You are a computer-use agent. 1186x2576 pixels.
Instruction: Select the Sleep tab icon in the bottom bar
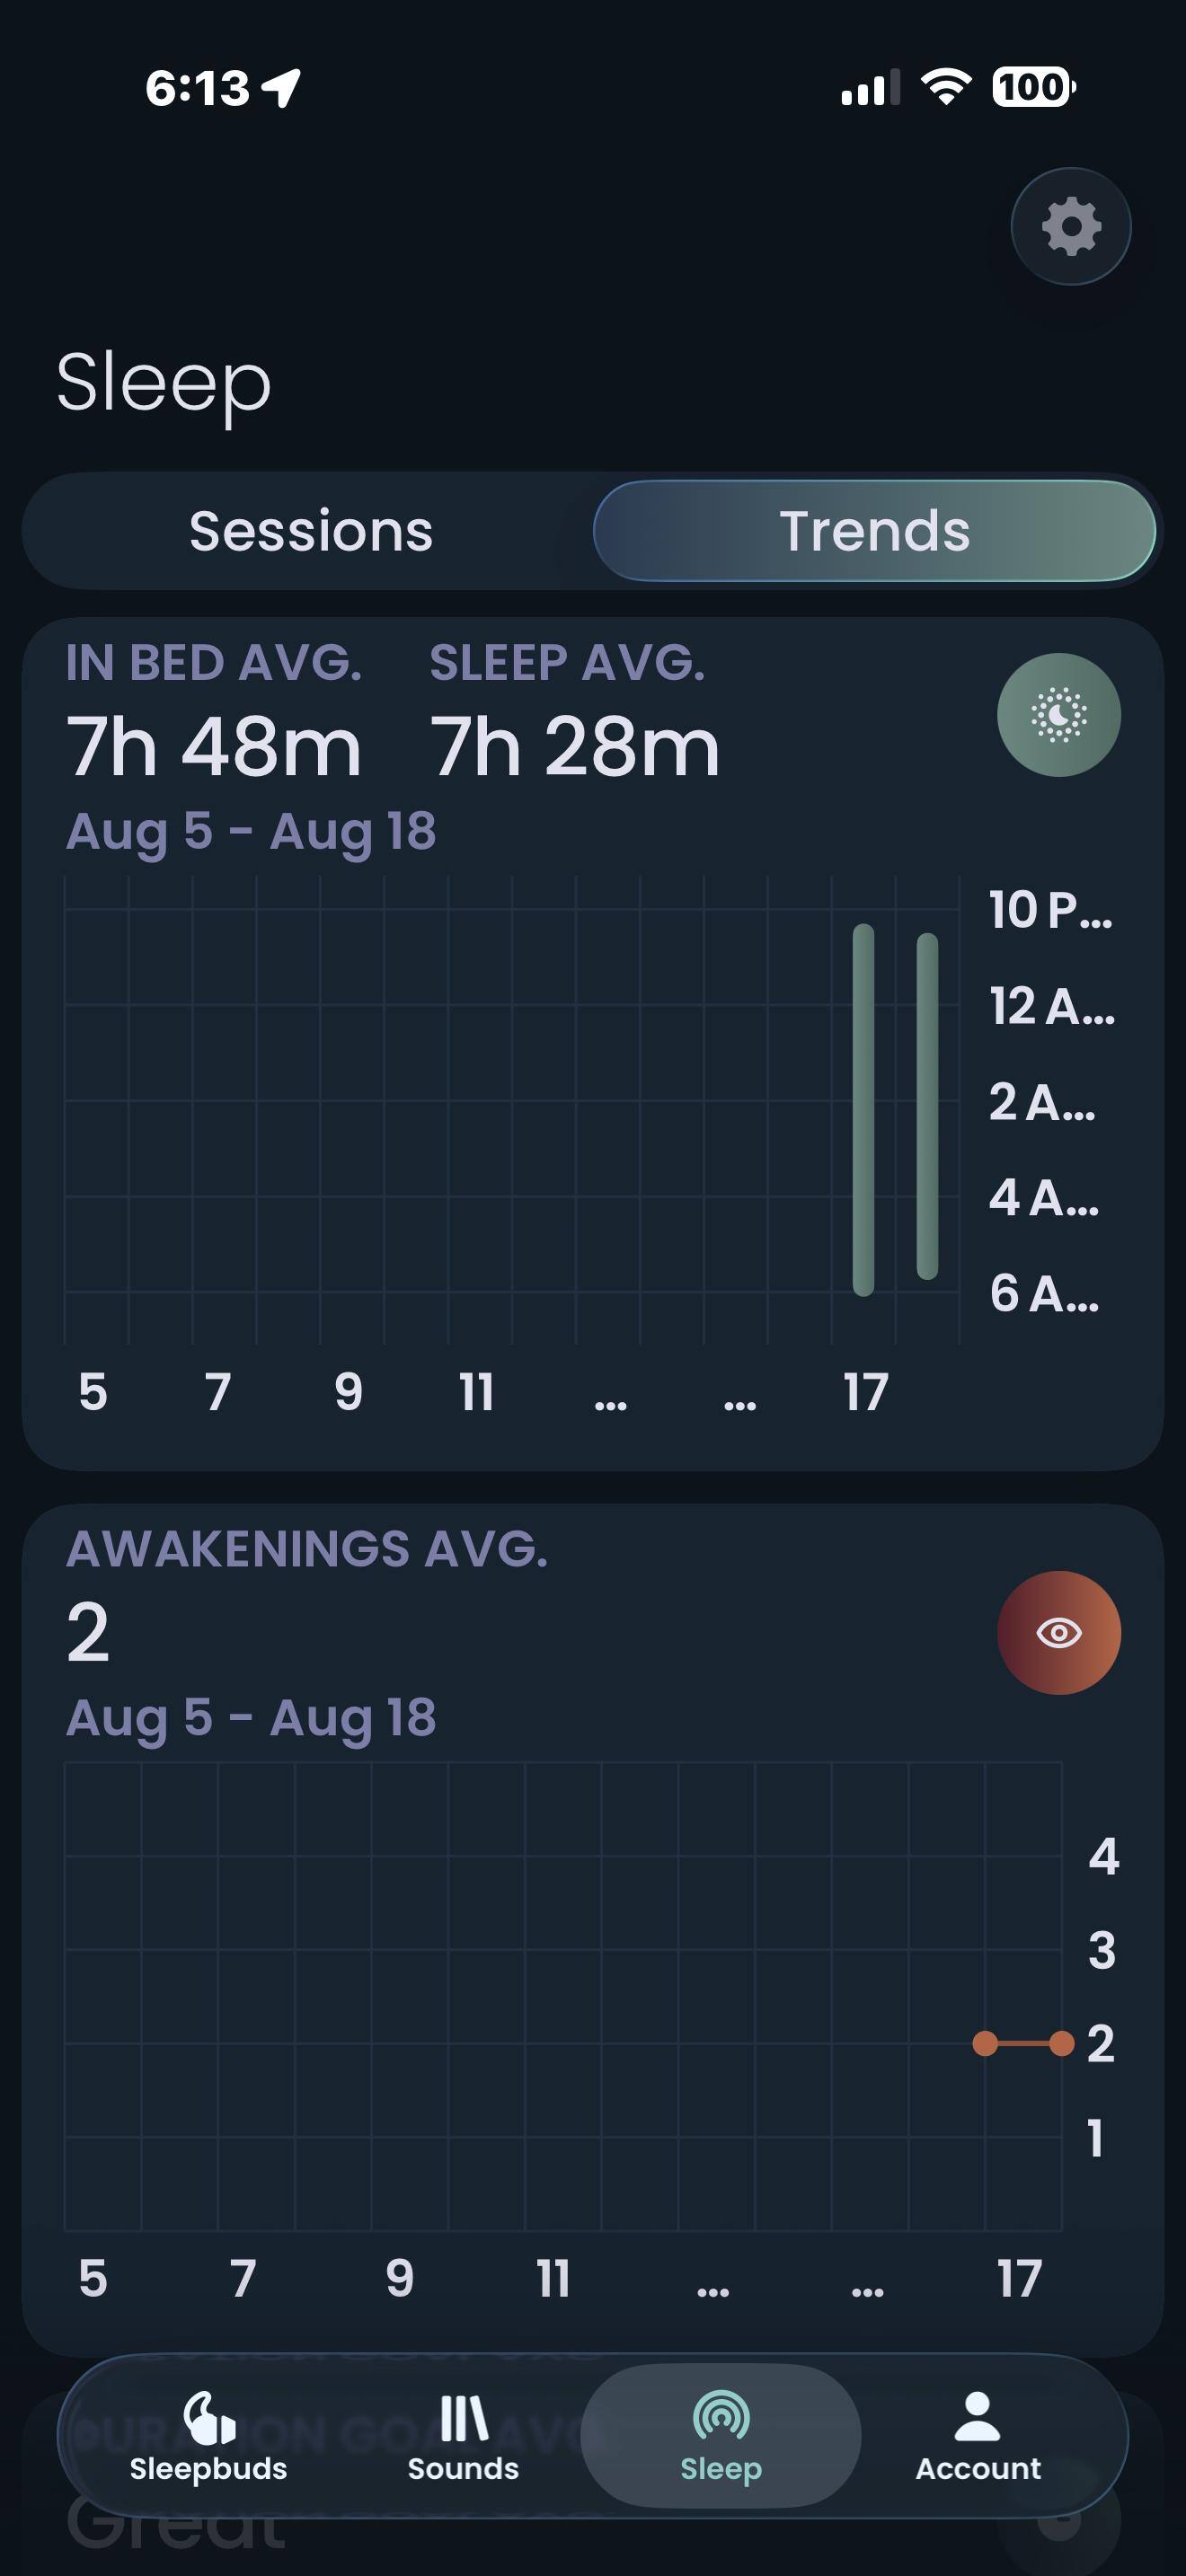pyautogui.click(x=721, y=2416)
